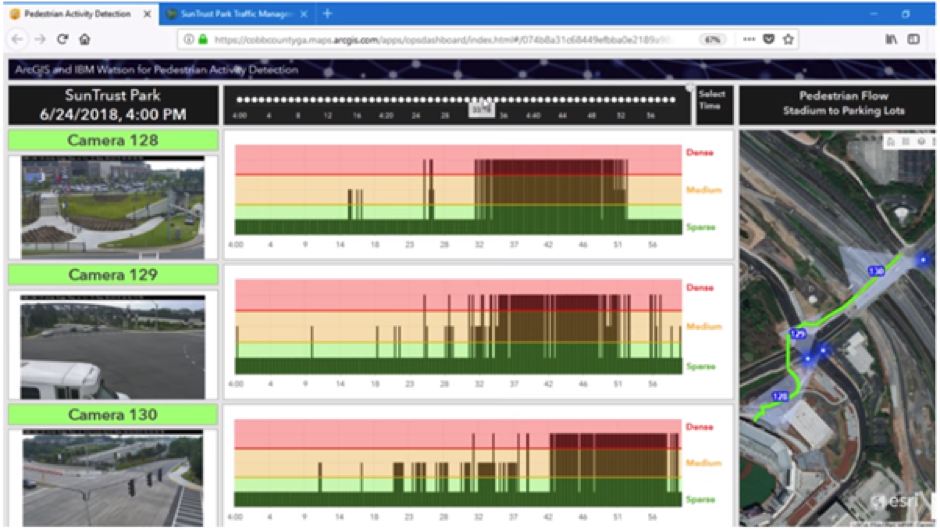940x530 pixels.
Task: Open Camera 130 video thumbnail
Action: (113, 478)
